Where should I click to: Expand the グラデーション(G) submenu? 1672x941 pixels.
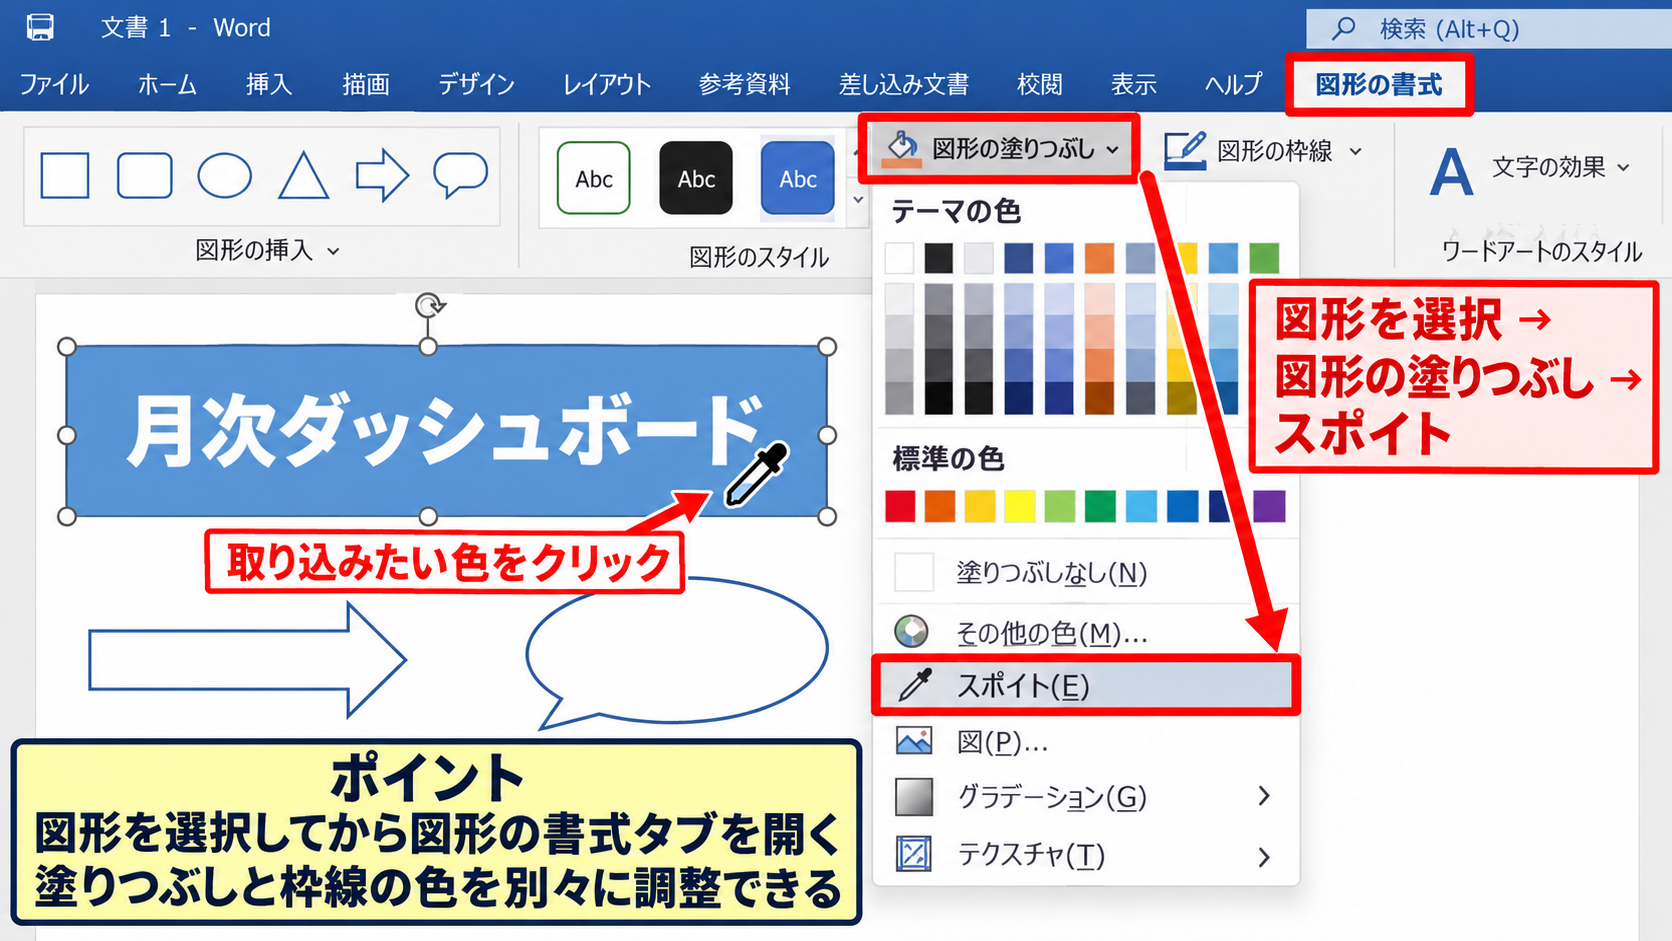[x=1264, y=796]
